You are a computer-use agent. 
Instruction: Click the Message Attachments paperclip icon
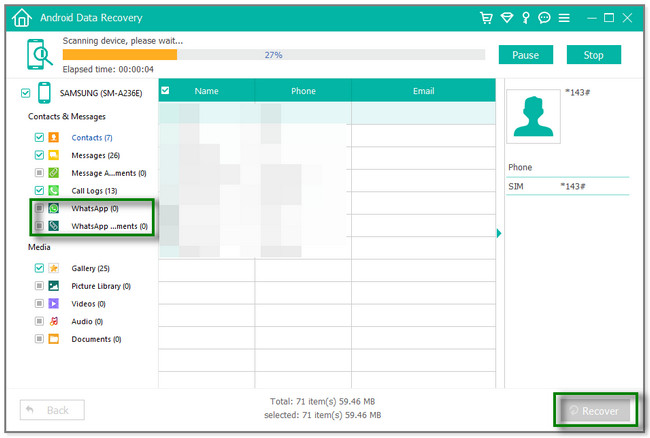pyautogui.click(x=53, y=172)
